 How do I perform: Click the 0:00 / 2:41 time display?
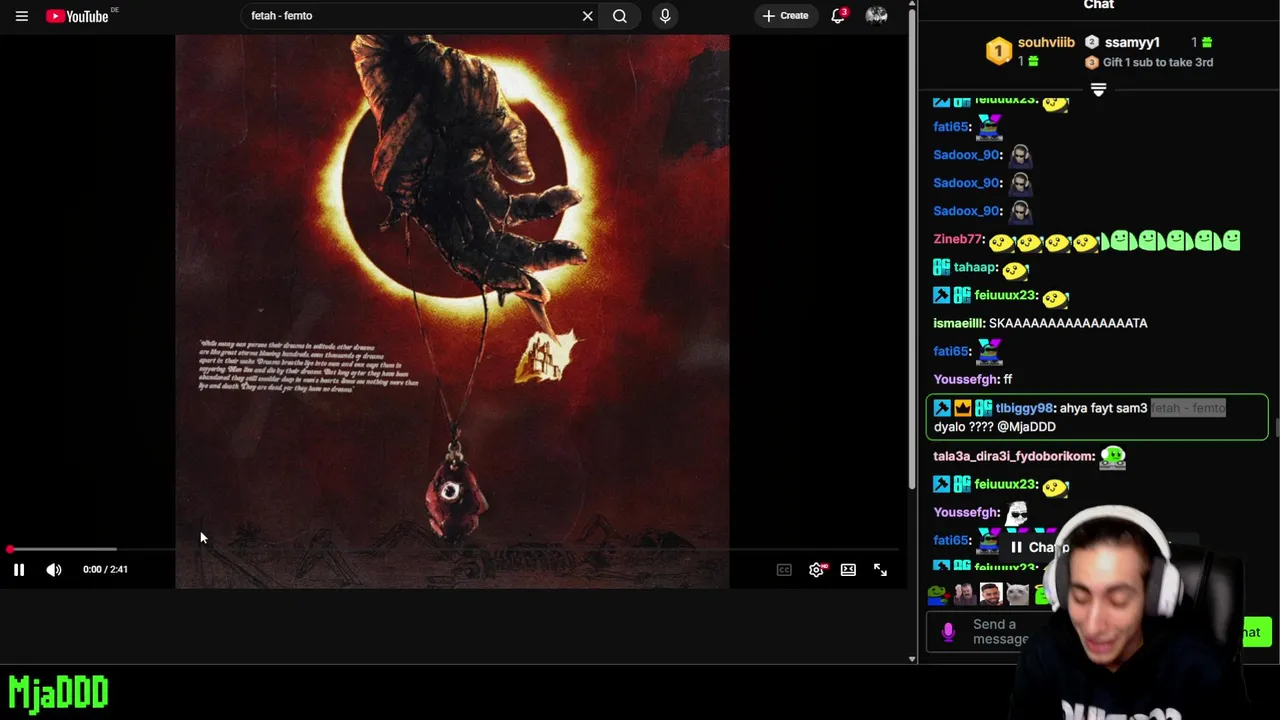point(105,569)
